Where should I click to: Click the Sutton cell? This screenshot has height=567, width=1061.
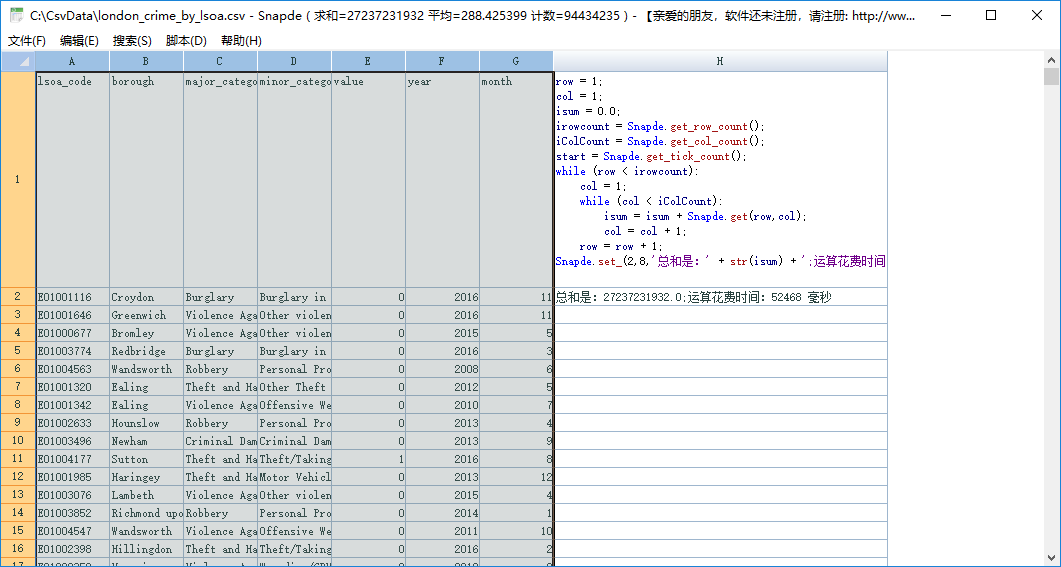[146, 459]
